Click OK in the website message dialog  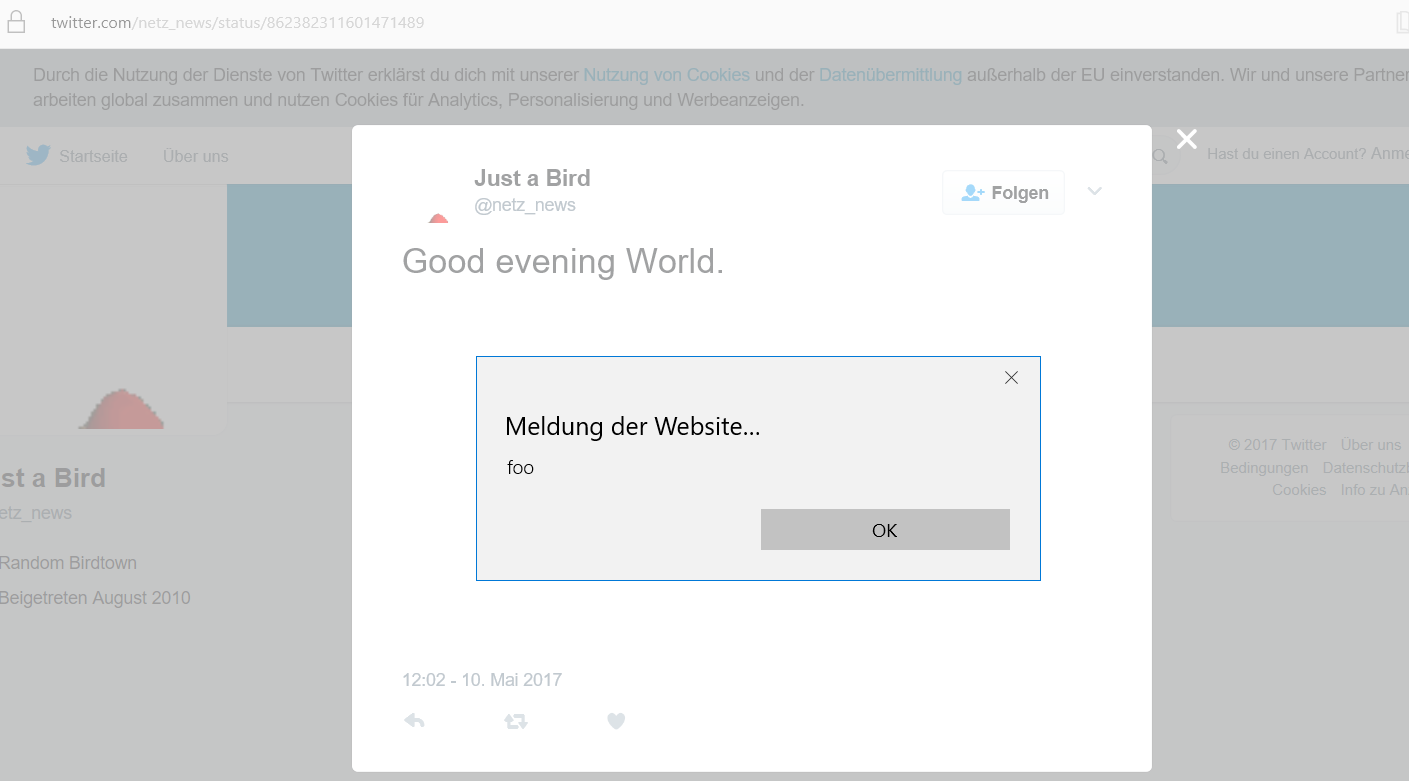point(885,530)
